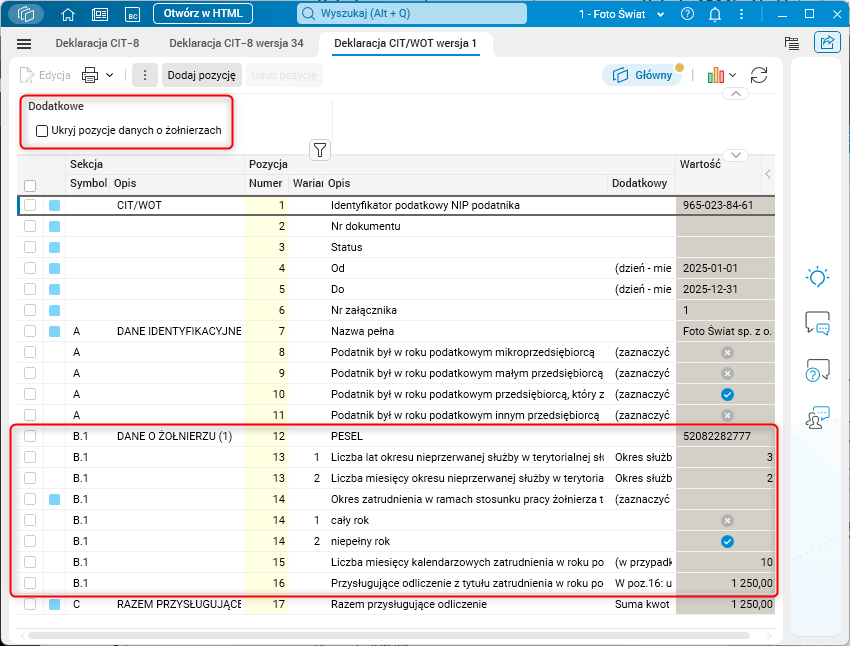The height and width of the screenshot is (646, 850).
Task: Toggle the mikroprzedsiębiorcą value mark
Action: tap(727, 352)
